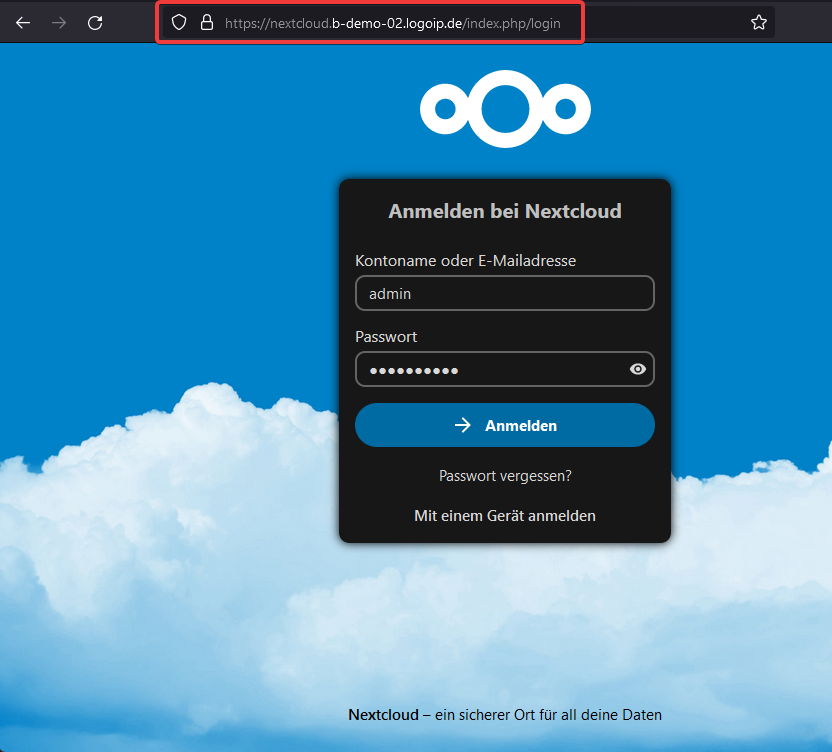Open the Nextcloud footer link

(383, 715)
